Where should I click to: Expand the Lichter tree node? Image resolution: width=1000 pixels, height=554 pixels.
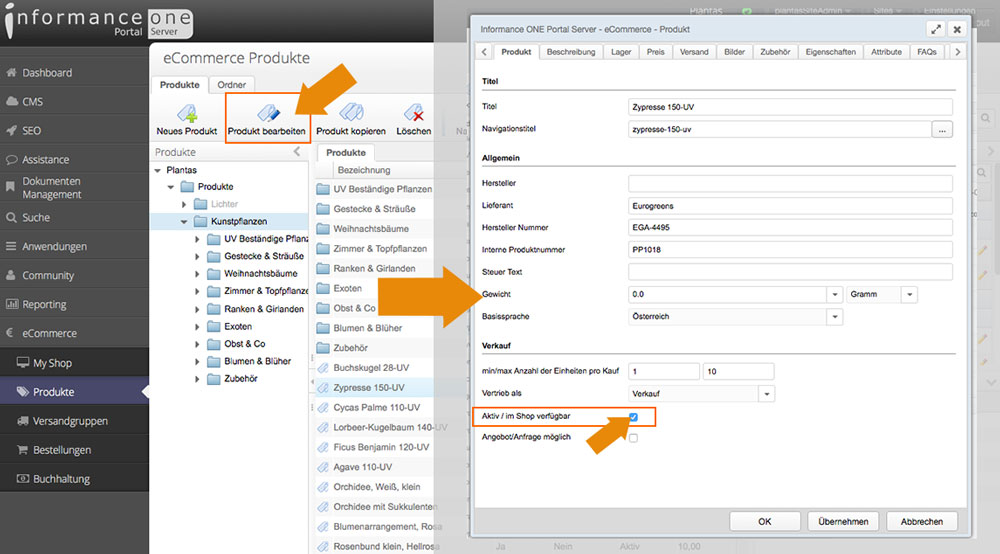[x=184, y=205]
